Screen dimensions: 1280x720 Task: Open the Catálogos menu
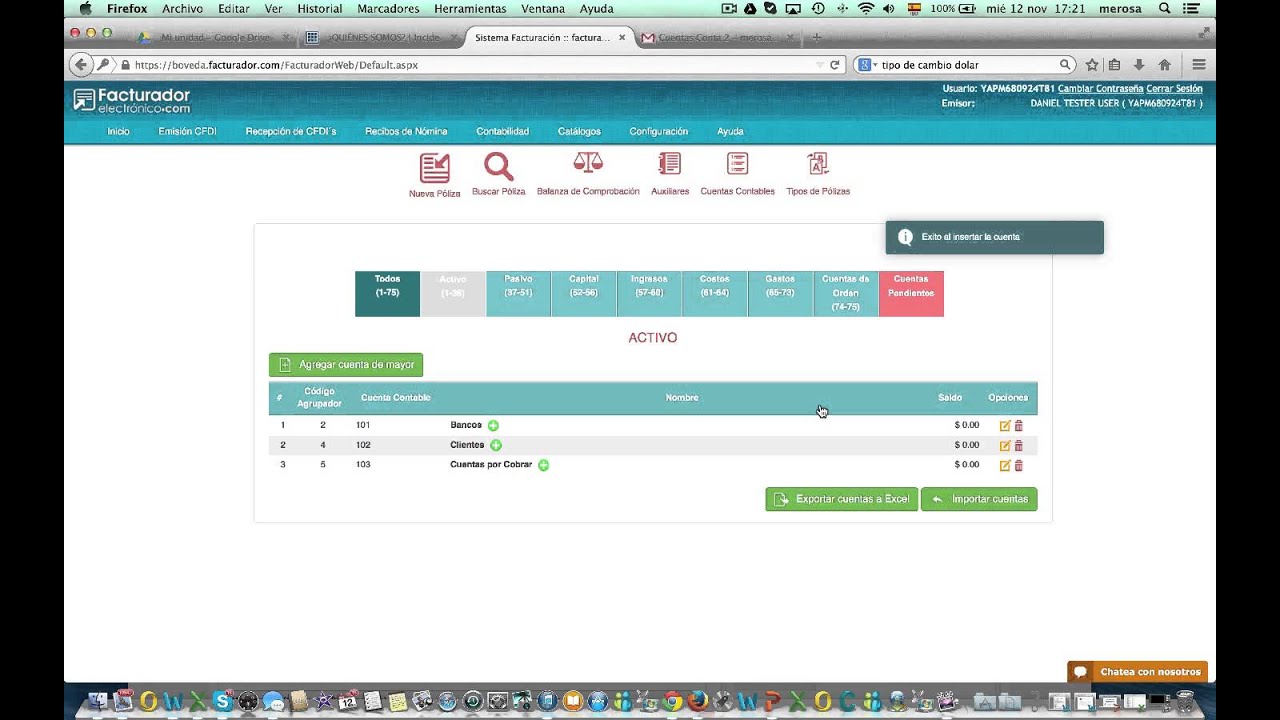point(579,131)
